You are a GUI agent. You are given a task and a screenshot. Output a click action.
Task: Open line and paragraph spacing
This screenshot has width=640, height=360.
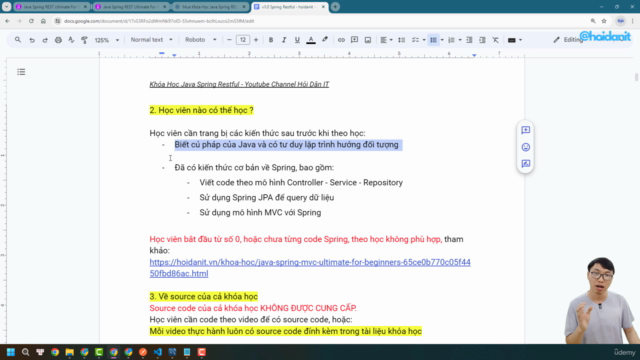click(x=402, y=40)
